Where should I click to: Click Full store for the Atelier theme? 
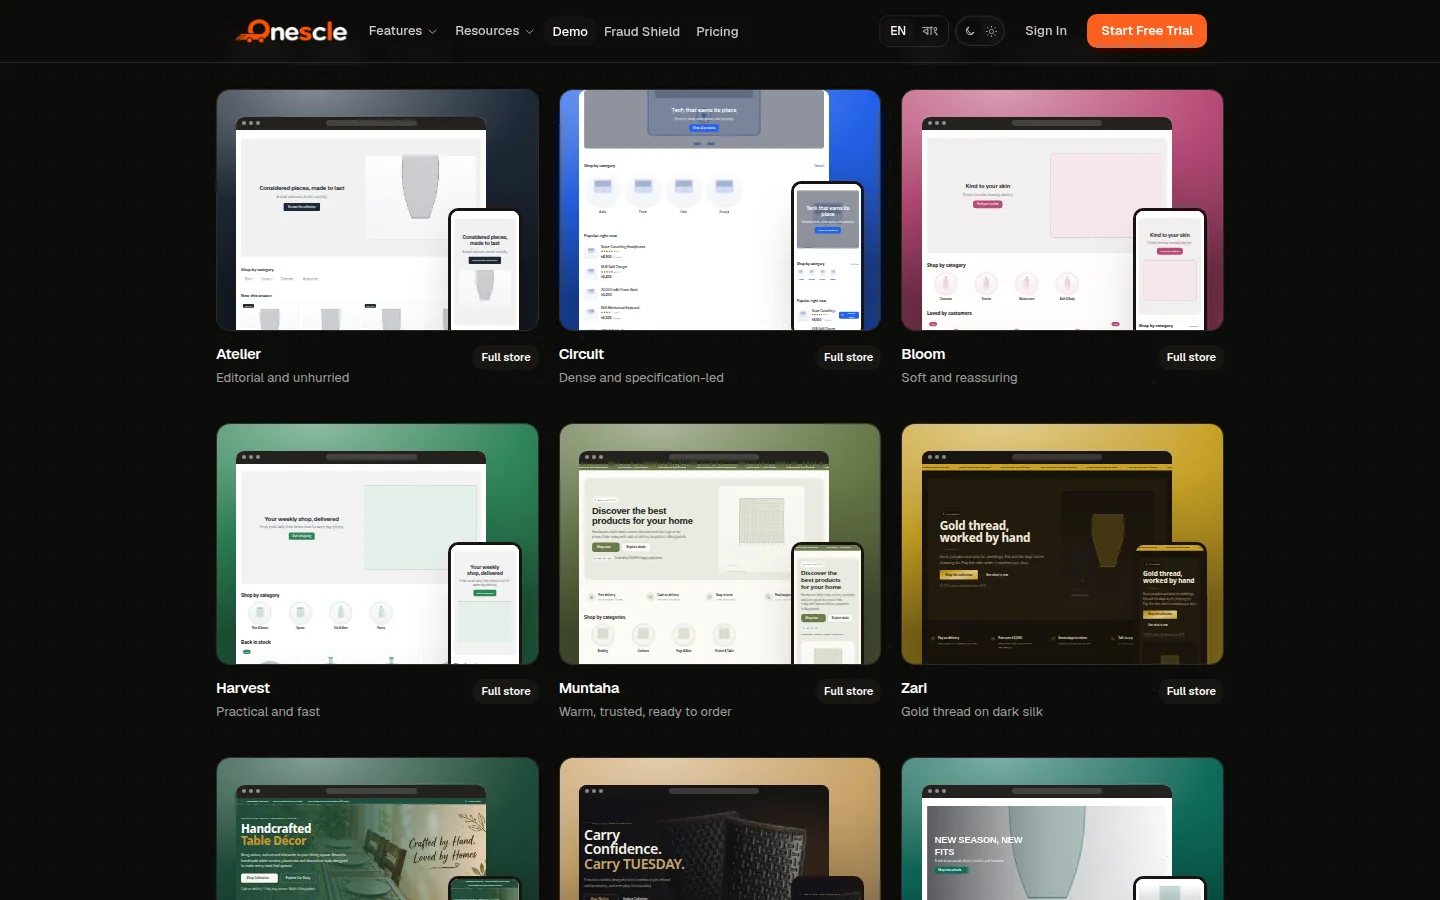[x=506, y=357]
